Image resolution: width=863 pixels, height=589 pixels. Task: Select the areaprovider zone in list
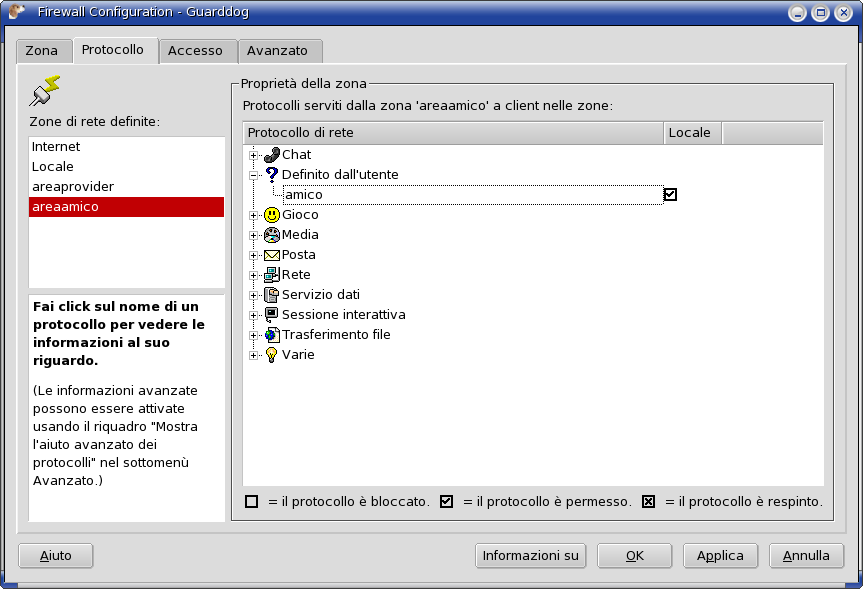(73, 187)
